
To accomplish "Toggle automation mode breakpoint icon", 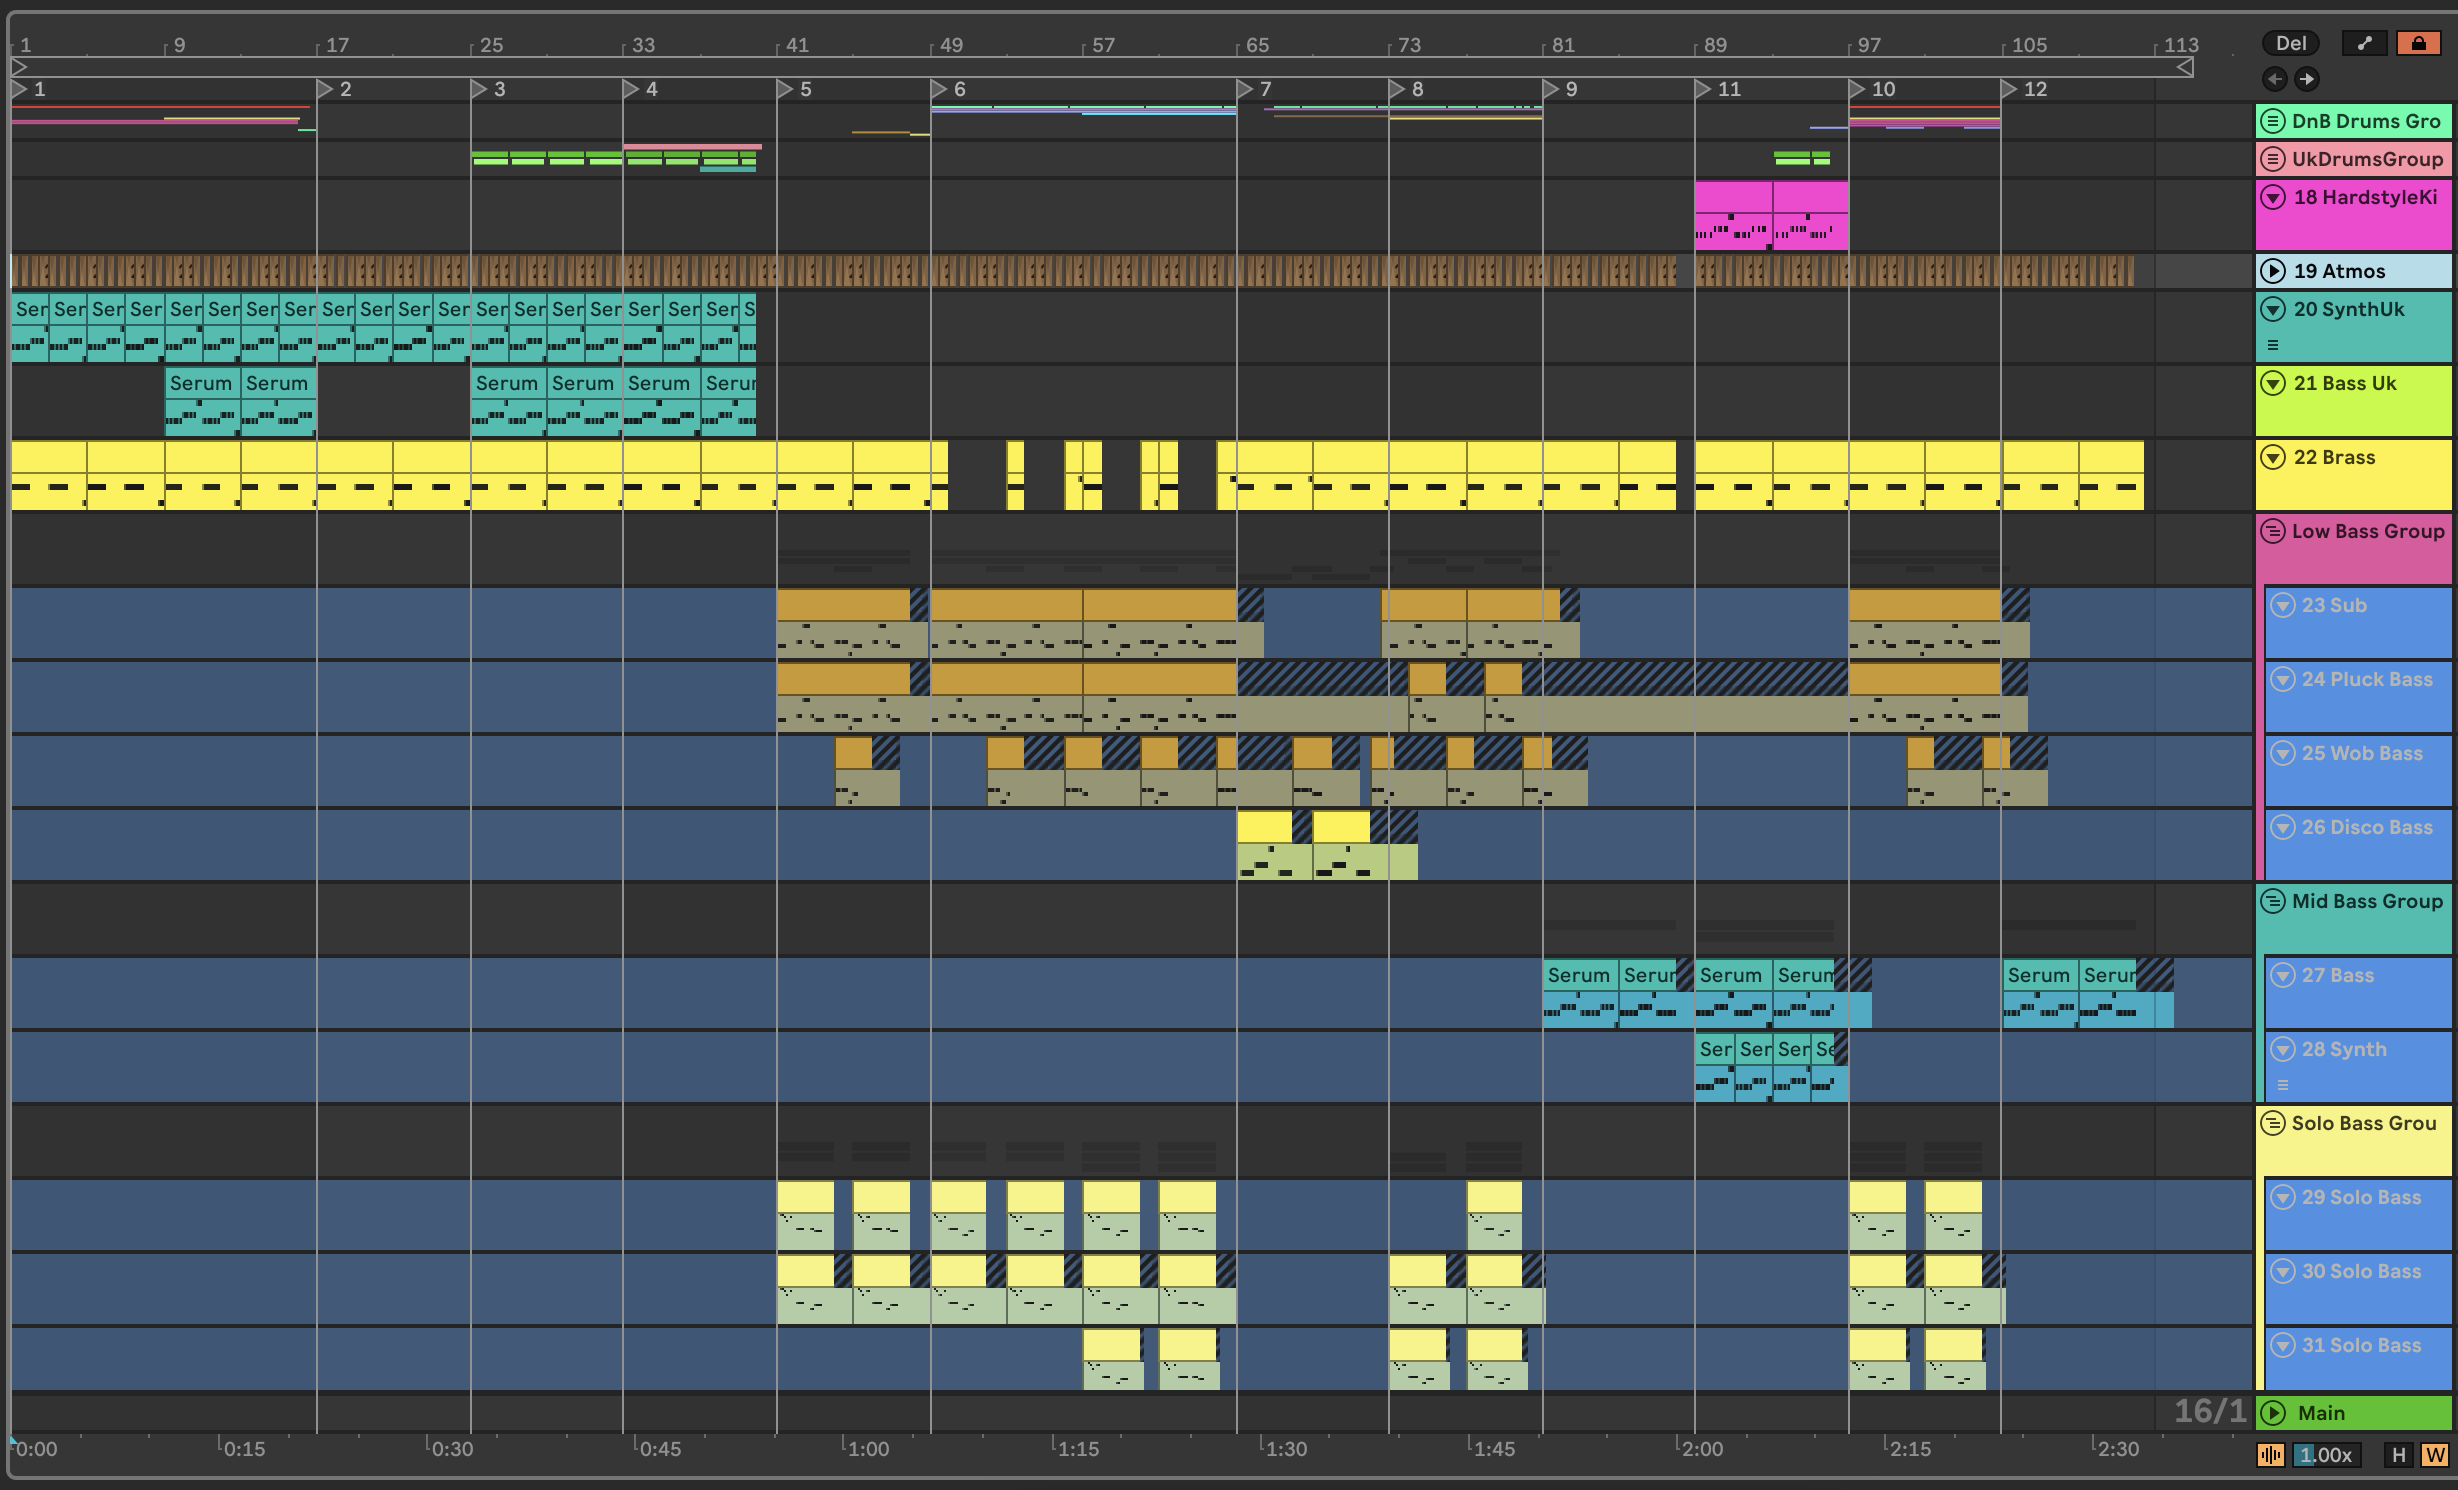I will point(2364,43).
